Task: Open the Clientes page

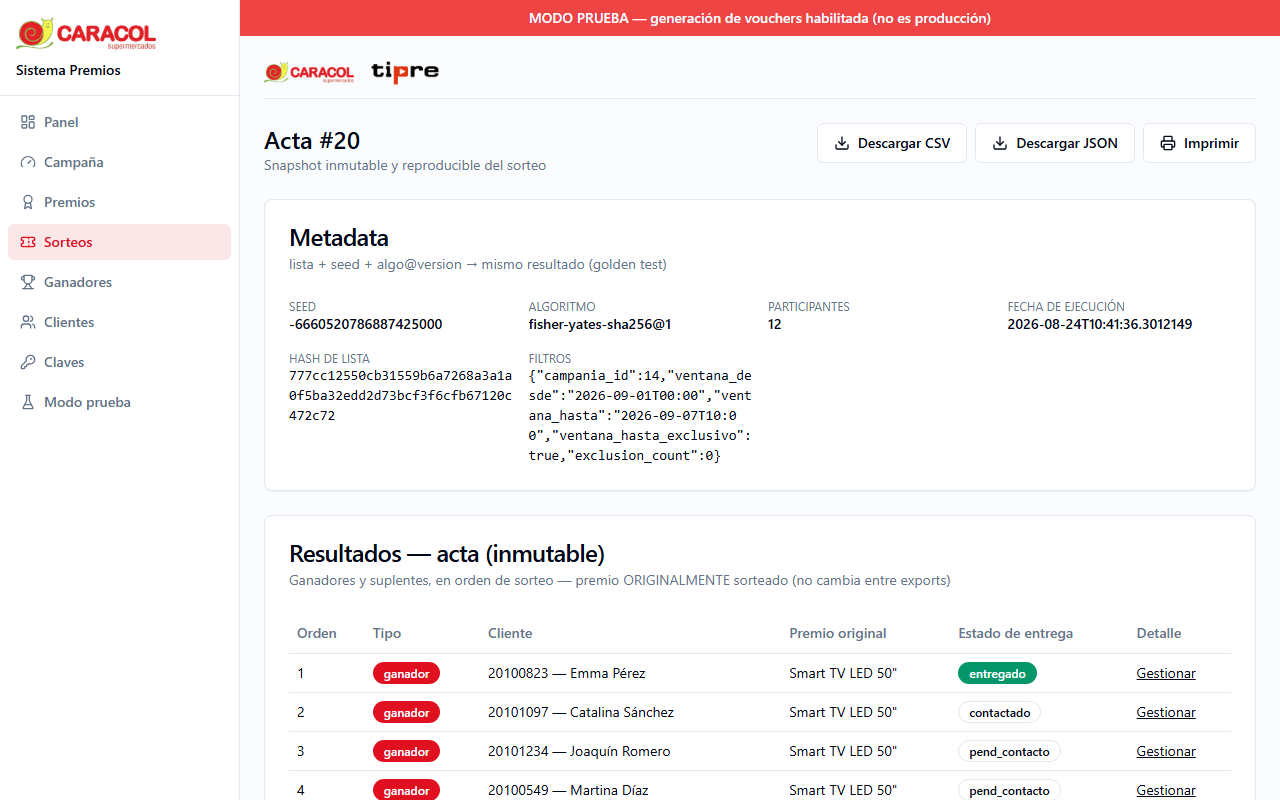Action: coord(119,322)
